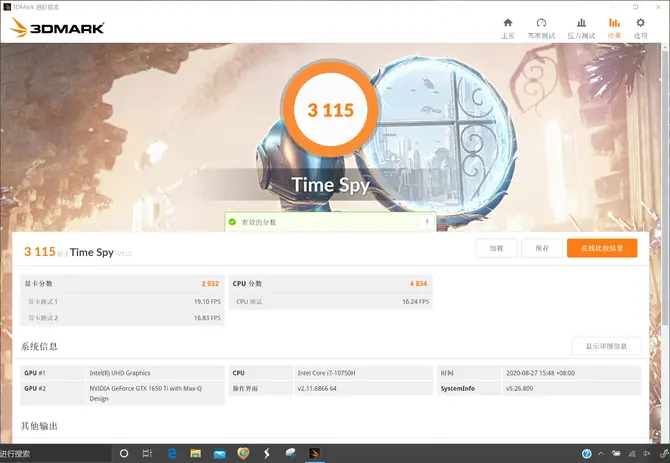
Task: Click the v2.11.6866 64 version text
Action: [x=317, y=388]
